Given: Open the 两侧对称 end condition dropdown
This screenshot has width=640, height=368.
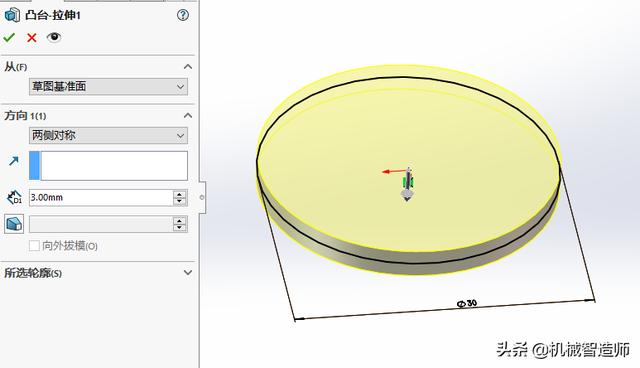Looking at the screenshot, I should tap(108, 135).
